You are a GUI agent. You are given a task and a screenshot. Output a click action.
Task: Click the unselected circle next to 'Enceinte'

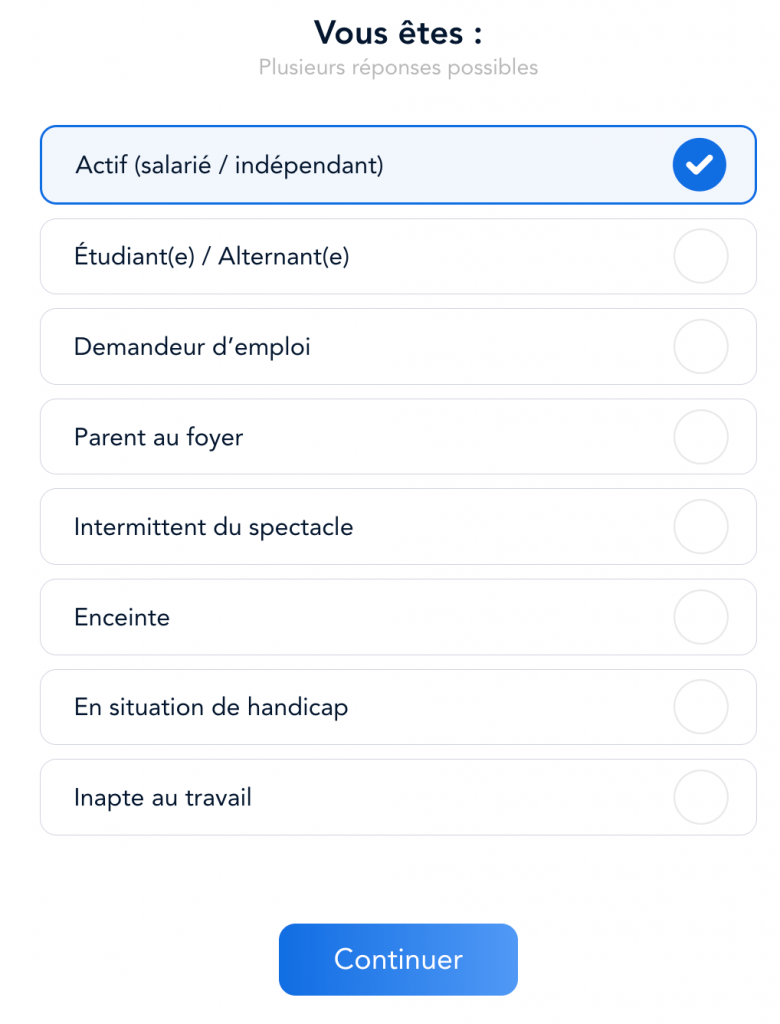point(700,616)
